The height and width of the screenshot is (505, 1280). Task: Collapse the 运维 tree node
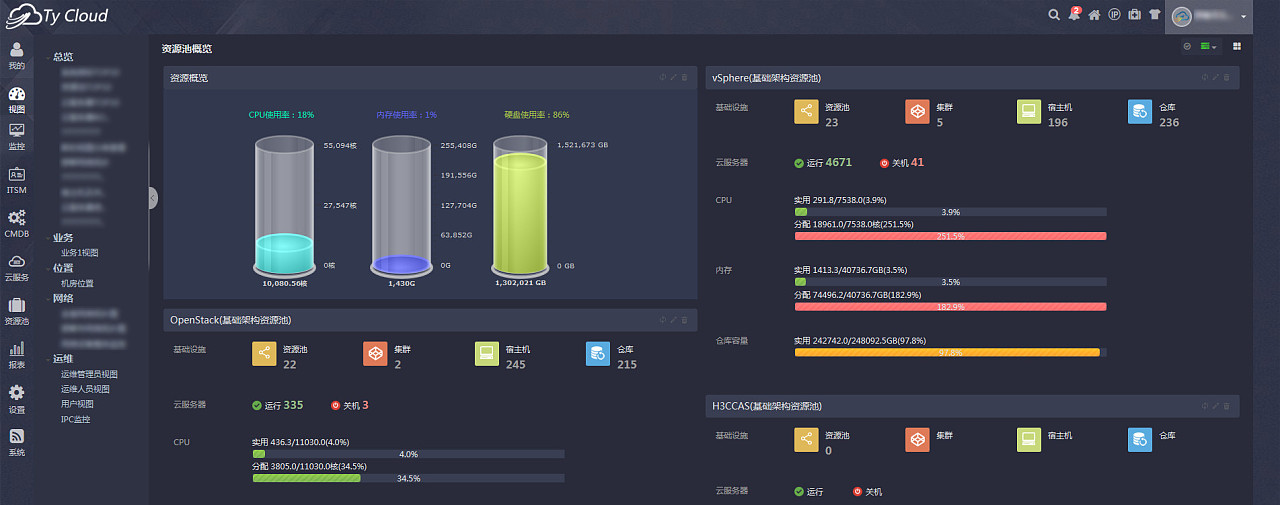[48, 358]
